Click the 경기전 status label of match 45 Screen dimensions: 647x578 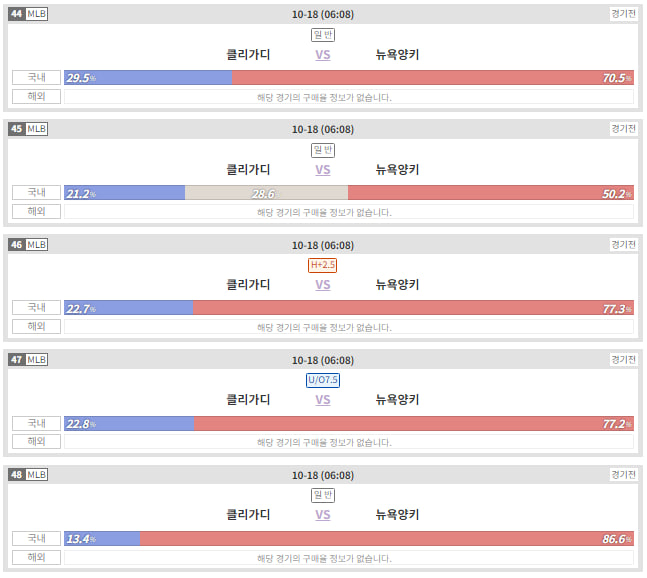pos(623,129)
